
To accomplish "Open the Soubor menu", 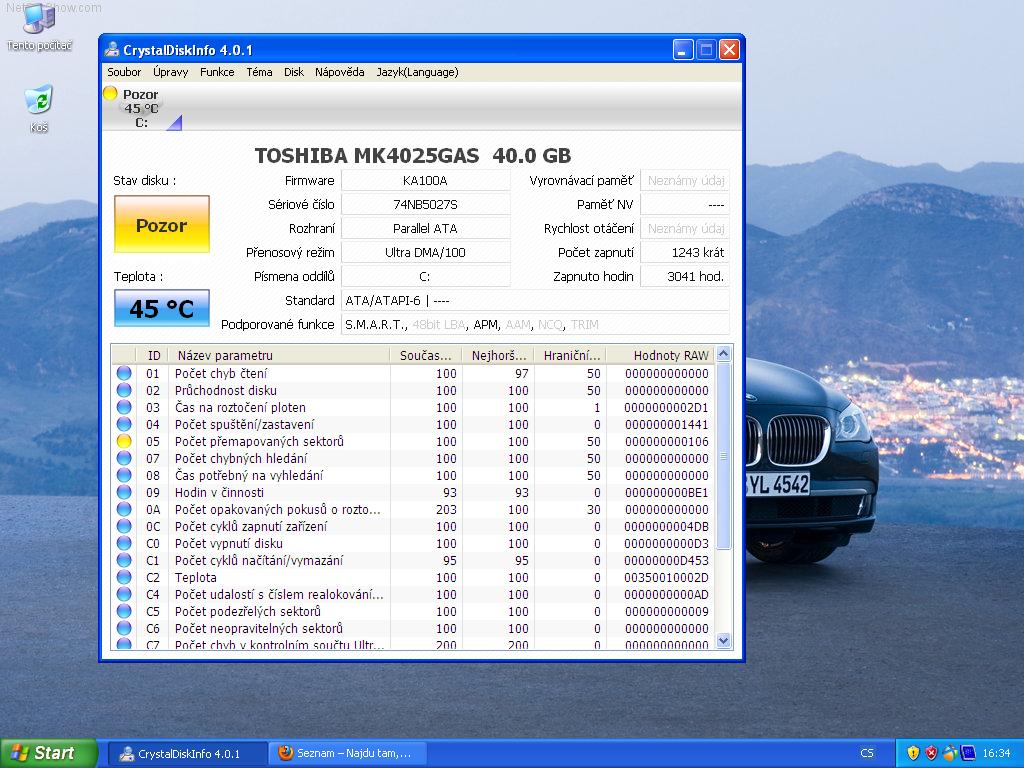I will (x=124, y=72).
